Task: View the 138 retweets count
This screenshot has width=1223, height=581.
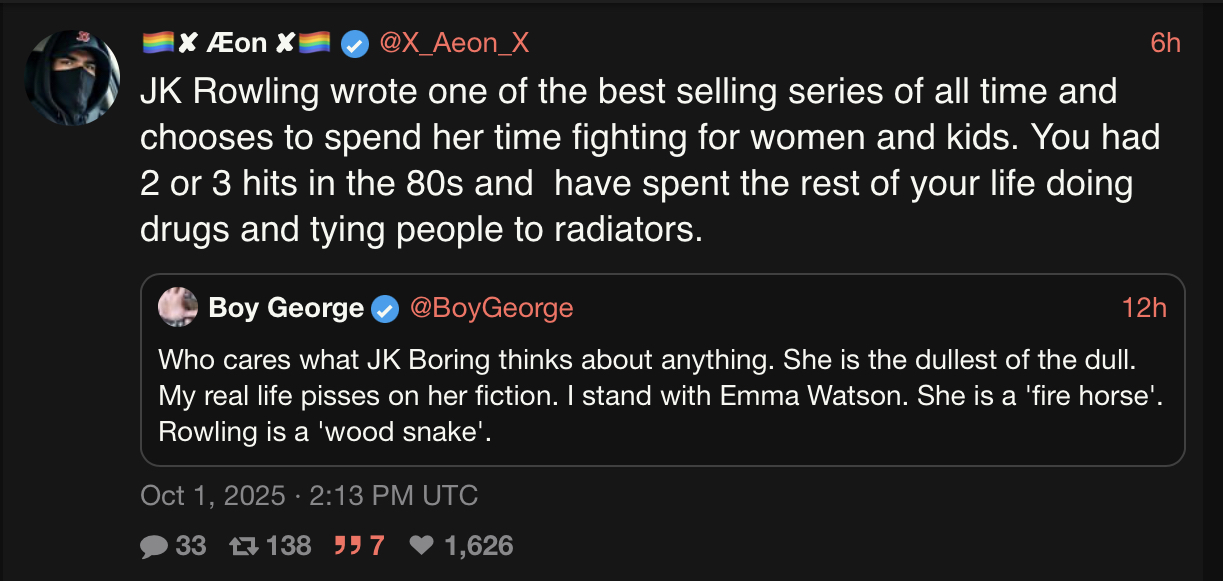Action: [x=290, y=545]
